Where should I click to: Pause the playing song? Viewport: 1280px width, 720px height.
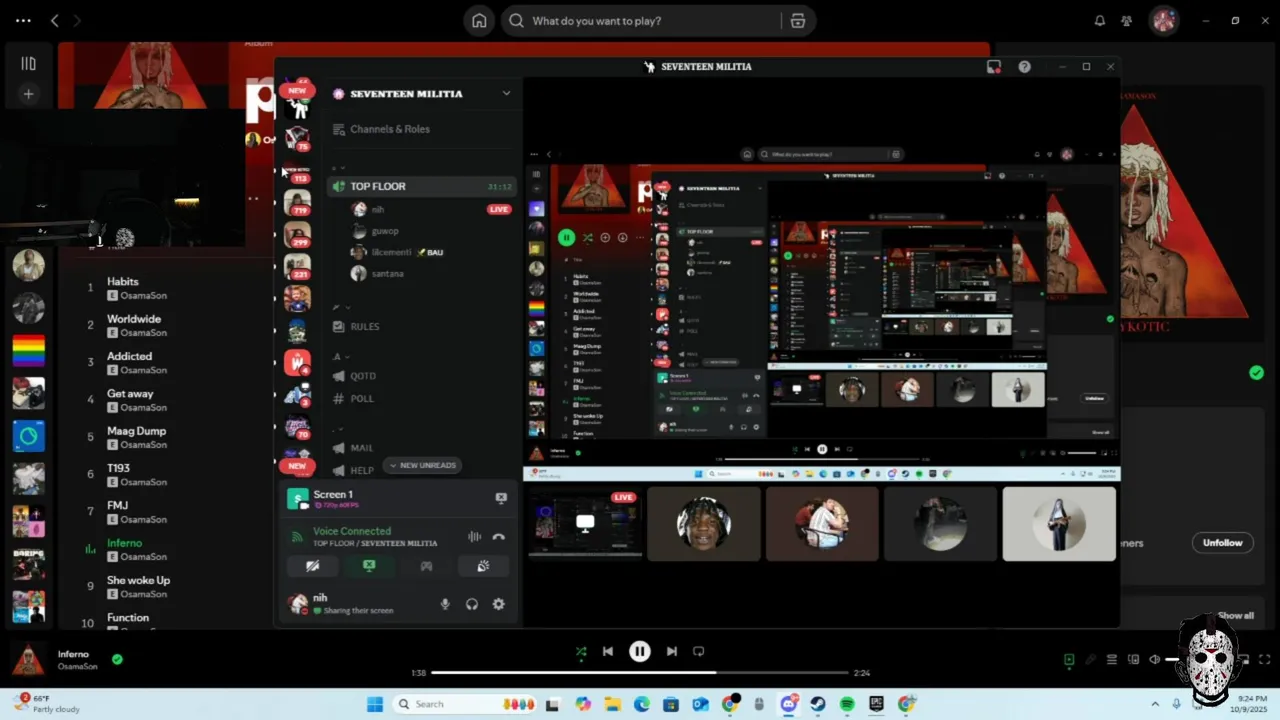(x=640, y=651)
